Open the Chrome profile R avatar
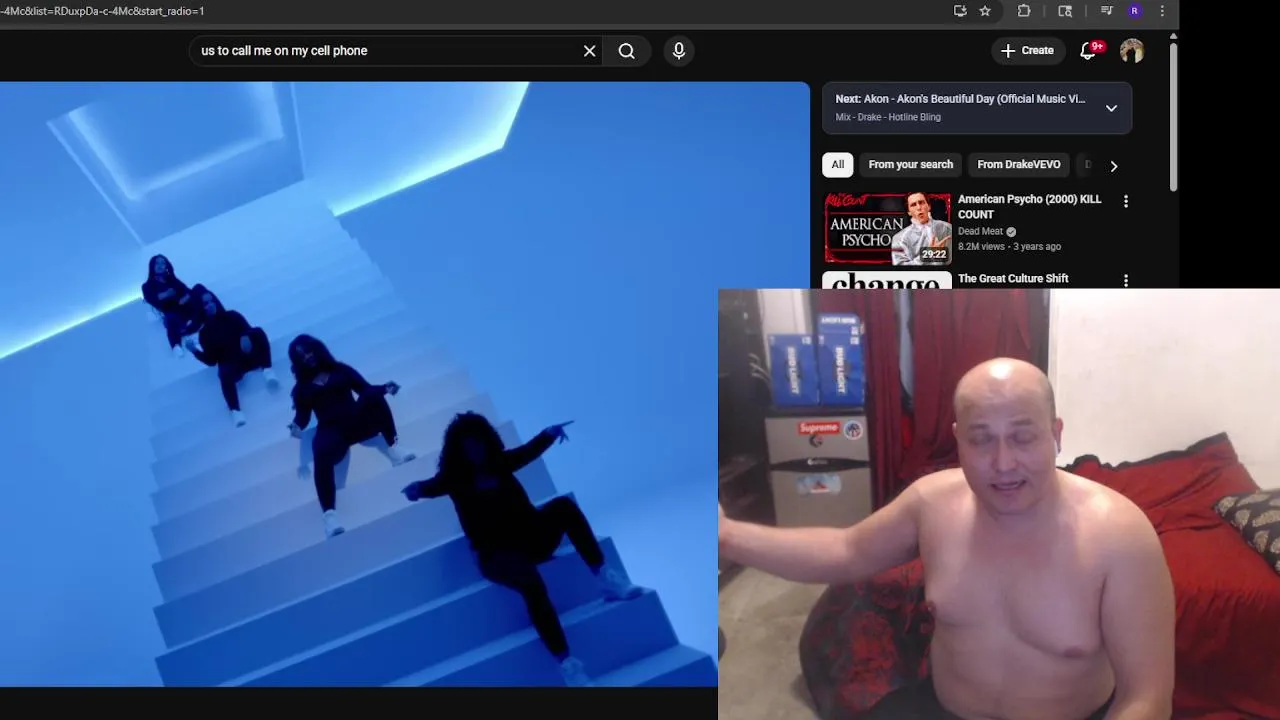Image resolution: width=1280 pixels, height=720 pixels. [1134, 11]
